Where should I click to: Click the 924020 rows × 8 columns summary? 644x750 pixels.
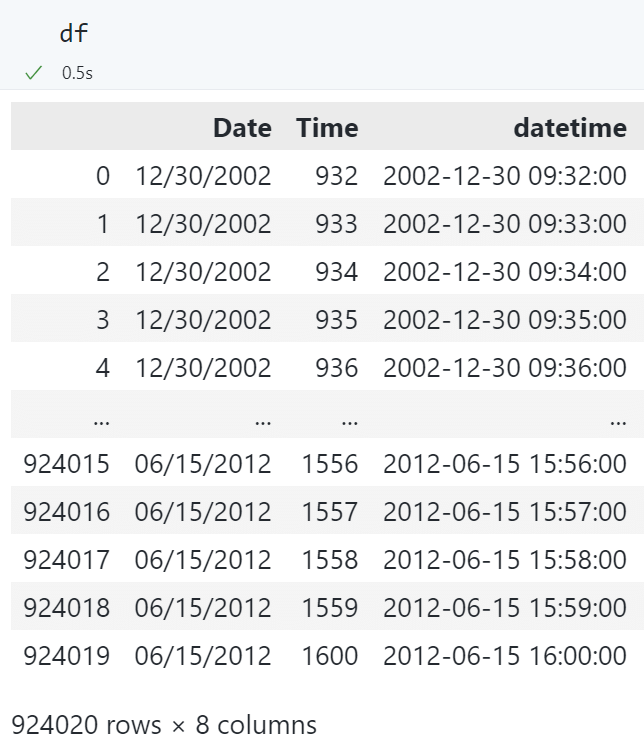pos(164,724)
